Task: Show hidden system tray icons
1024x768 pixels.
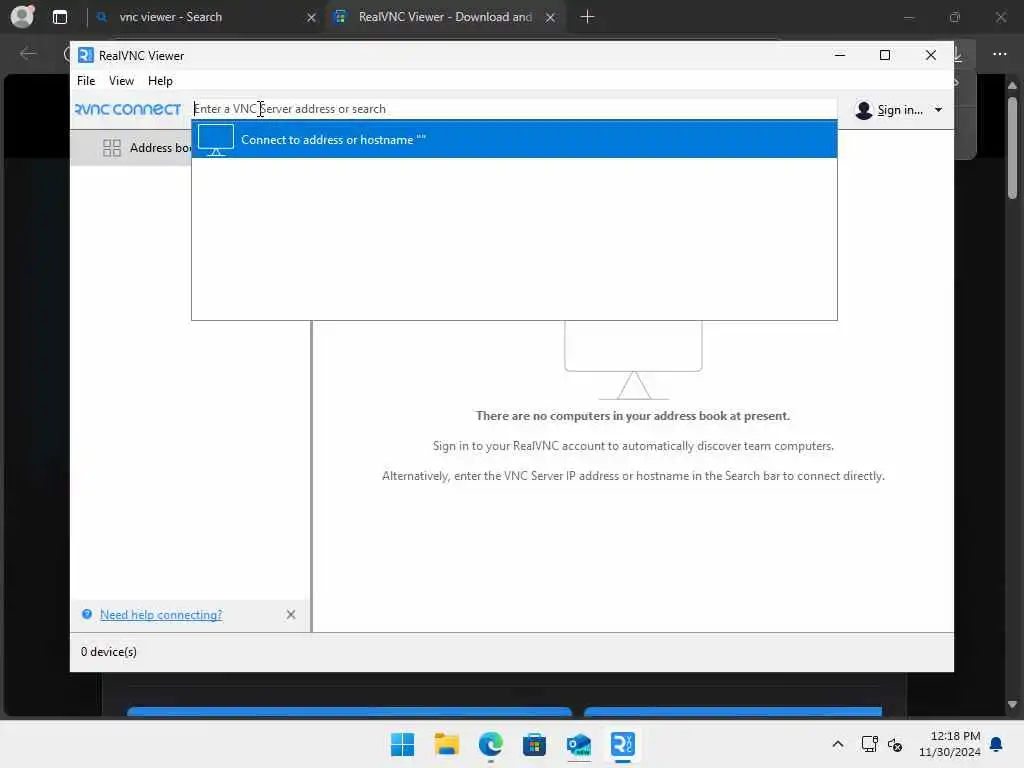Action: [x=838, y=744]
